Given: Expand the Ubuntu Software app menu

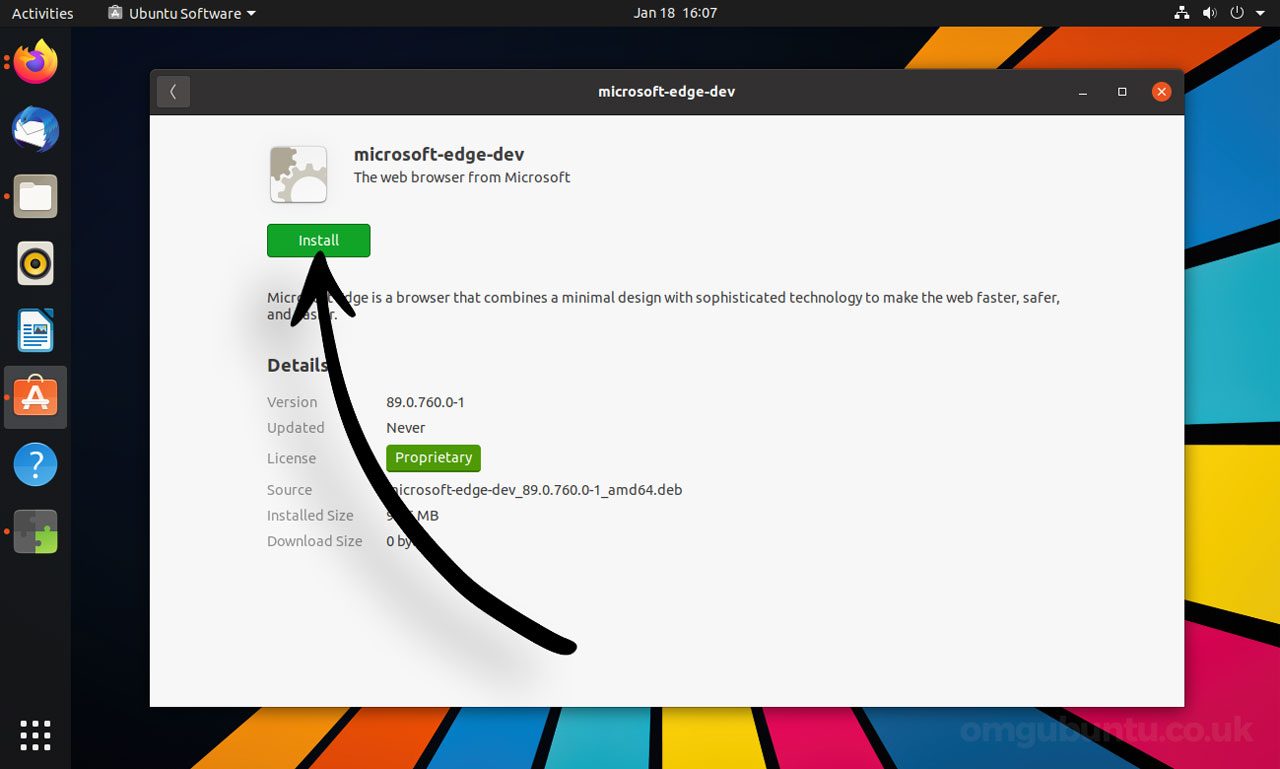Looking at the screenshot, I should click(181, 13).
